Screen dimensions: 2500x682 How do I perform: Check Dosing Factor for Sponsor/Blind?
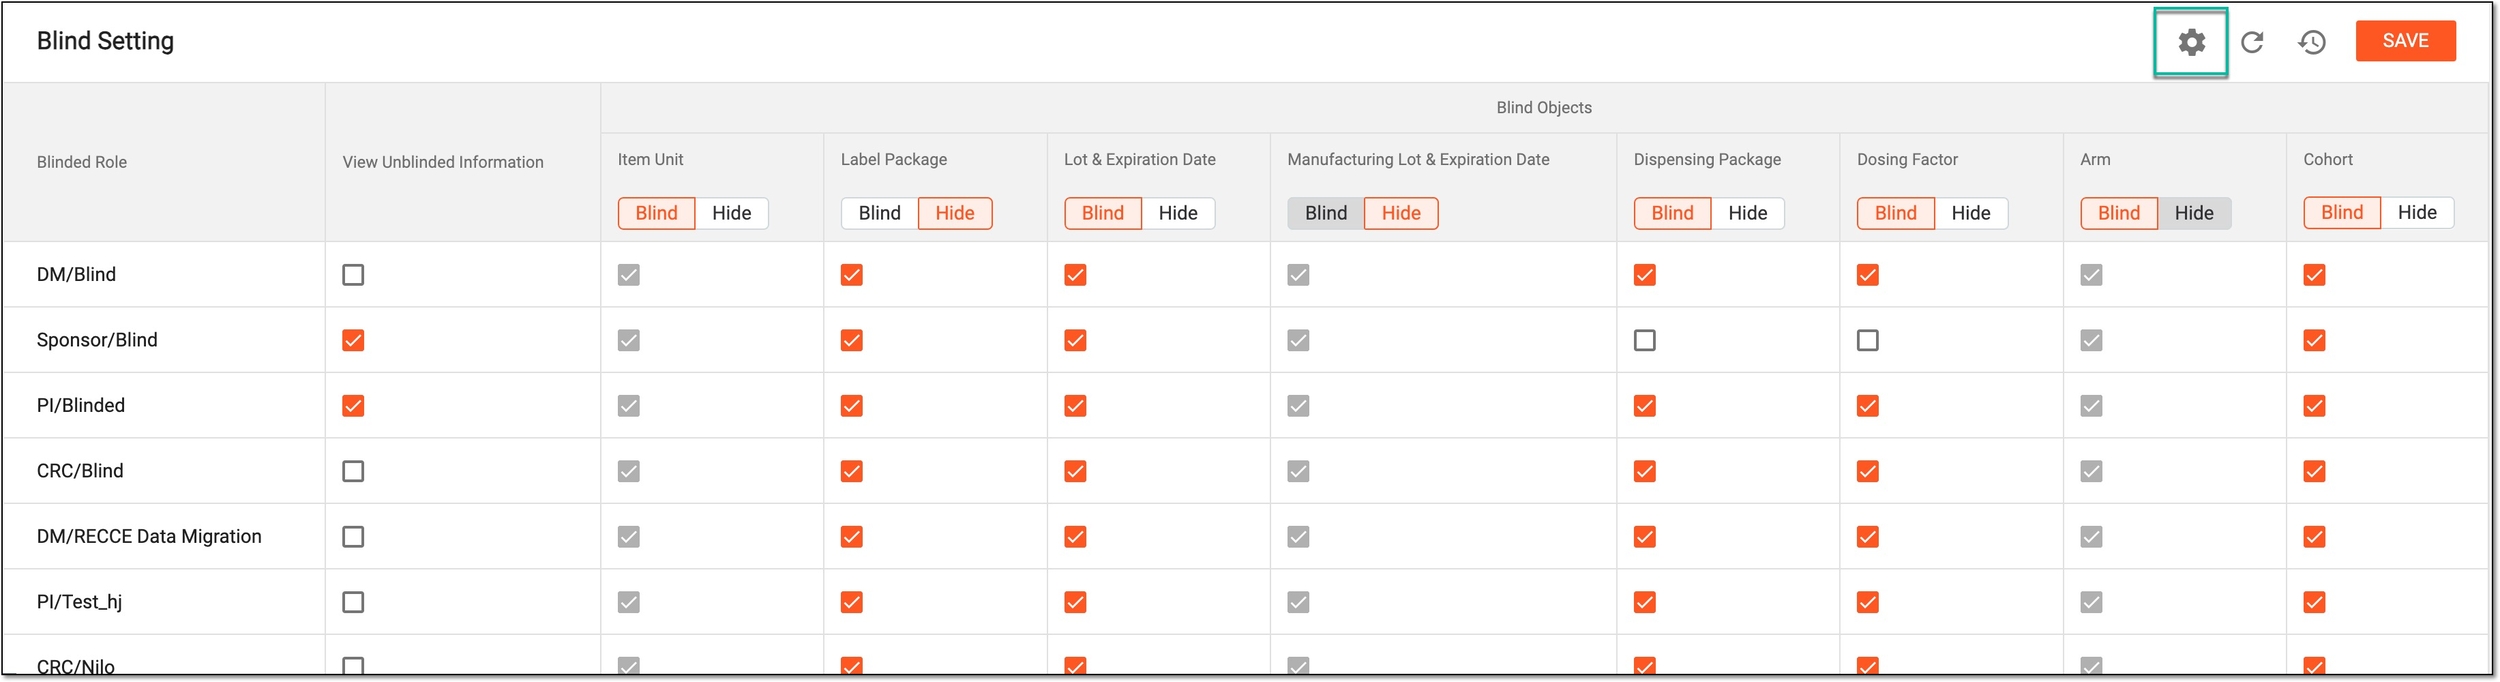(1868, 340)
